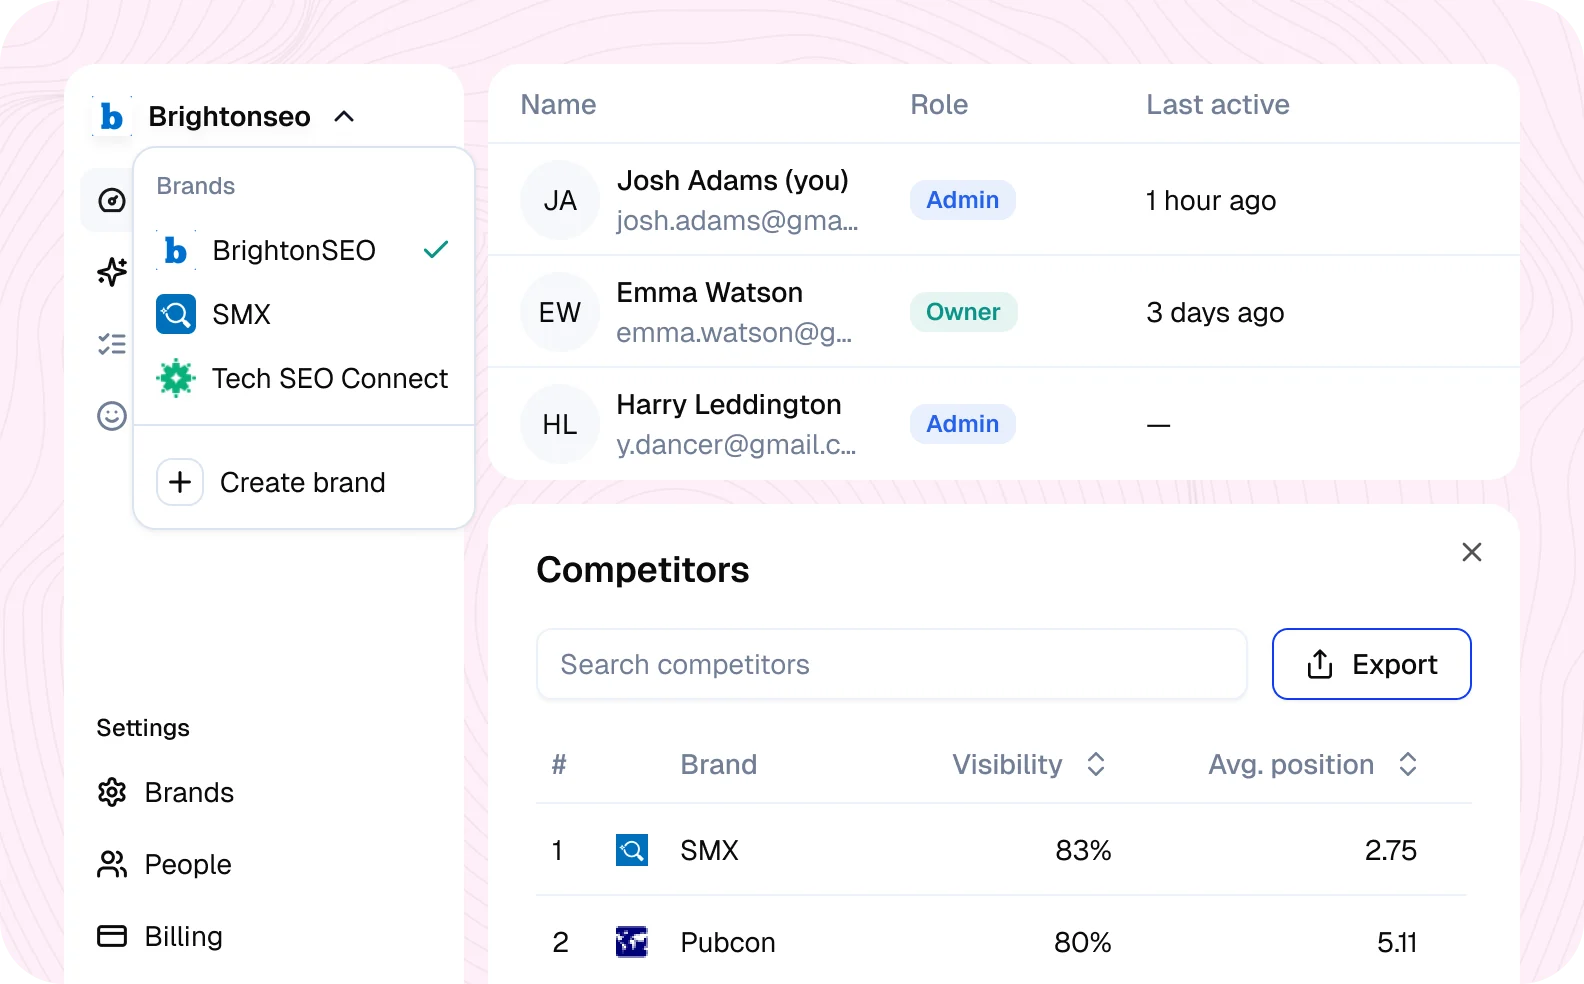Click the smiley sentiment icon in the sidebar

point(112,417)
